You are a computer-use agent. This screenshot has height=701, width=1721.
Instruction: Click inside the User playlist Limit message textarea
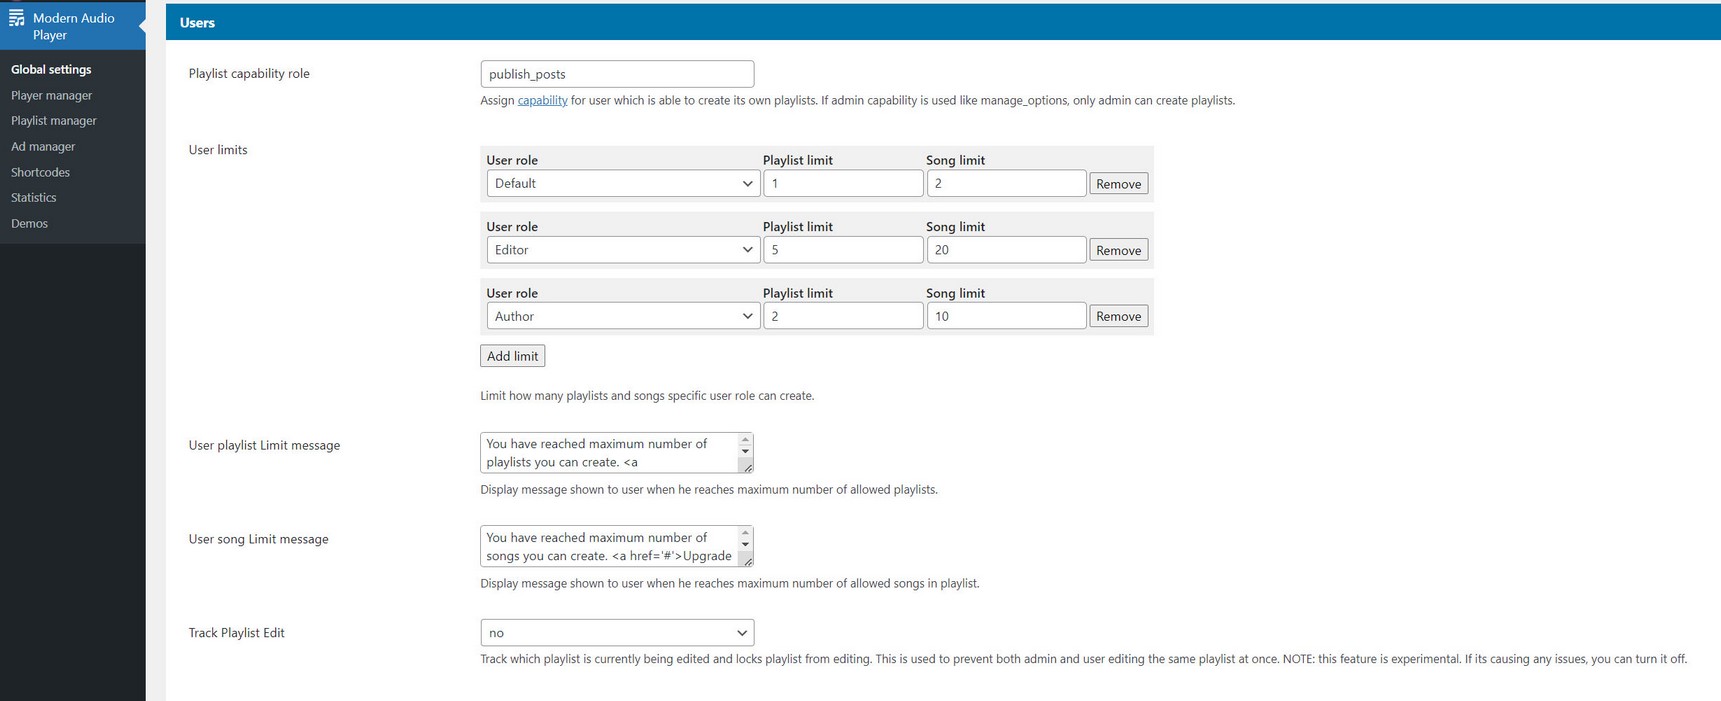(609, 453)
